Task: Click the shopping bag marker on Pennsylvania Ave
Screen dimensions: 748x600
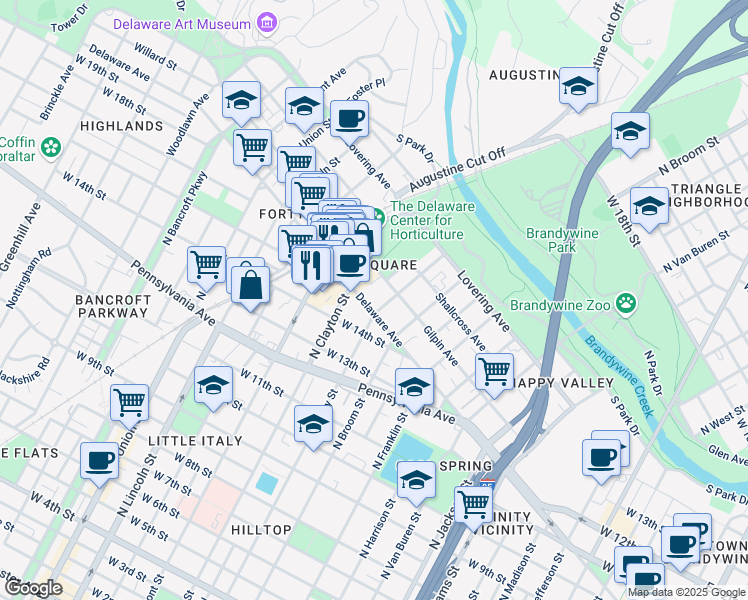Action: tap(249, 284)
